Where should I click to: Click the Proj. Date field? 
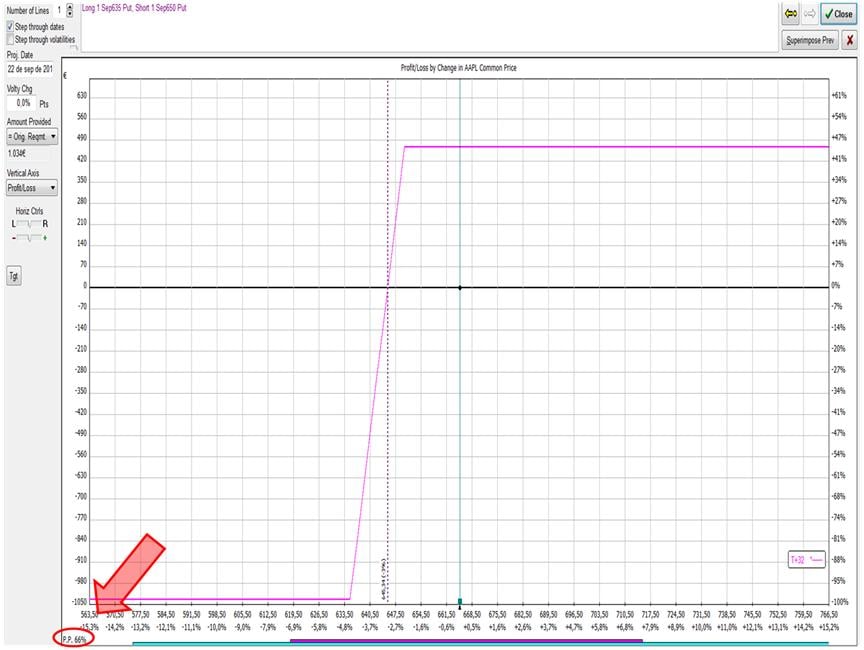click(30, 69)
